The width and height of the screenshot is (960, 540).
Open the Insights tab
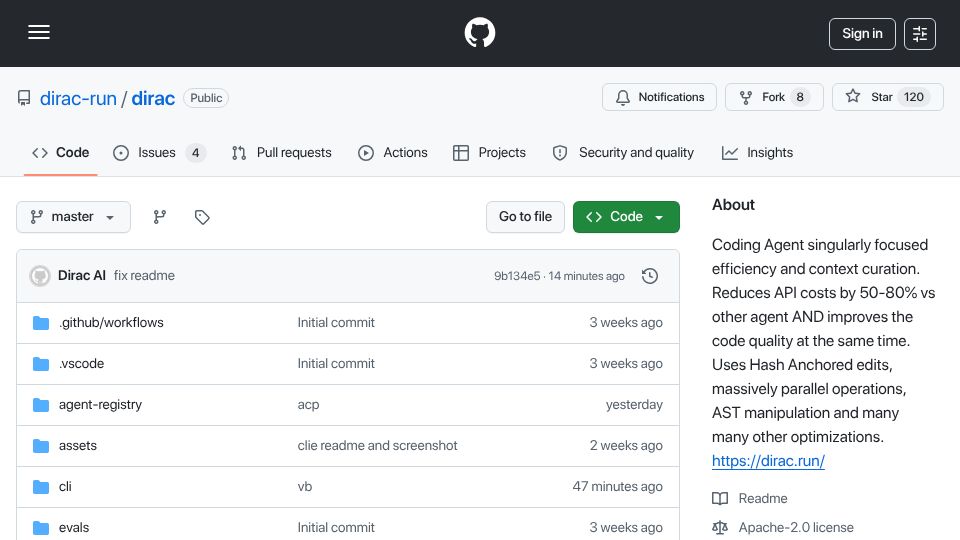tap(757, 152)
